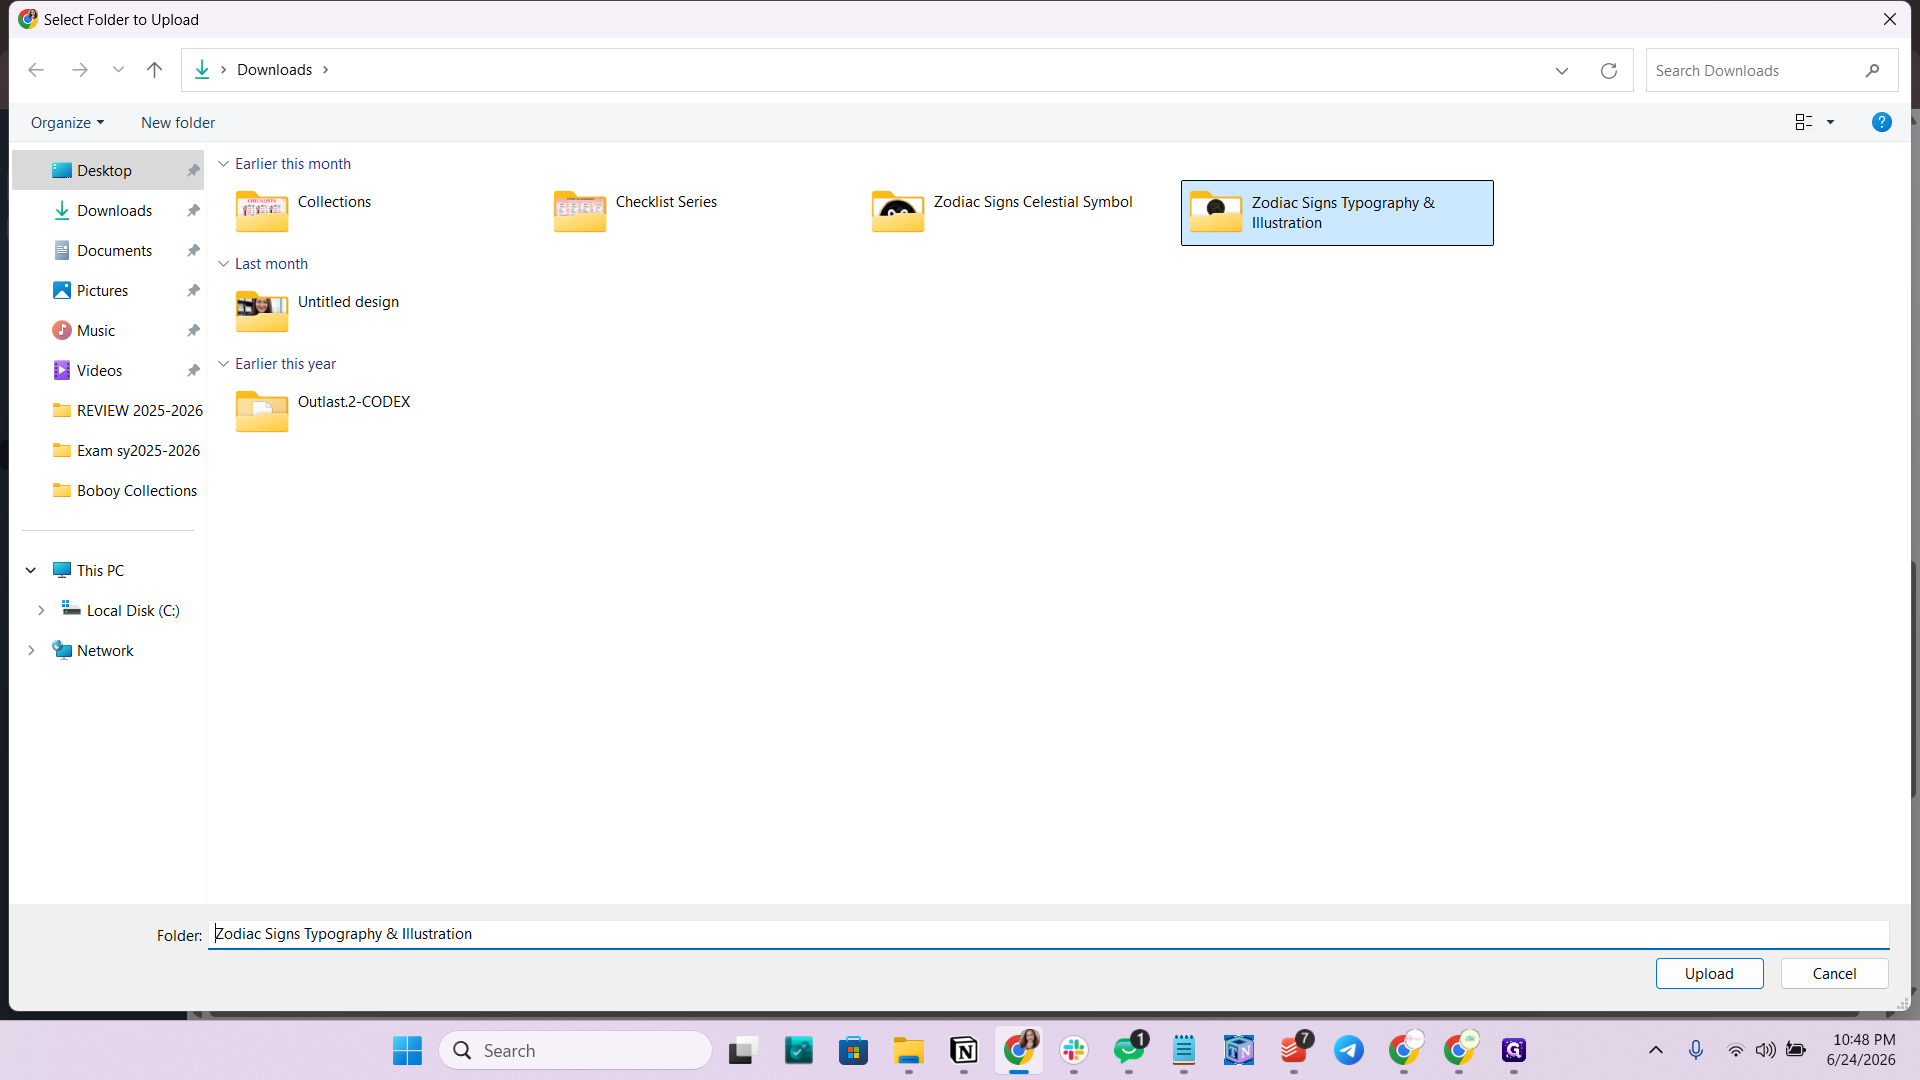Viewport: 1920px width, 1080px height.
Task: Open the view options dropdown arrow
Action: [x=1831, y=122]
